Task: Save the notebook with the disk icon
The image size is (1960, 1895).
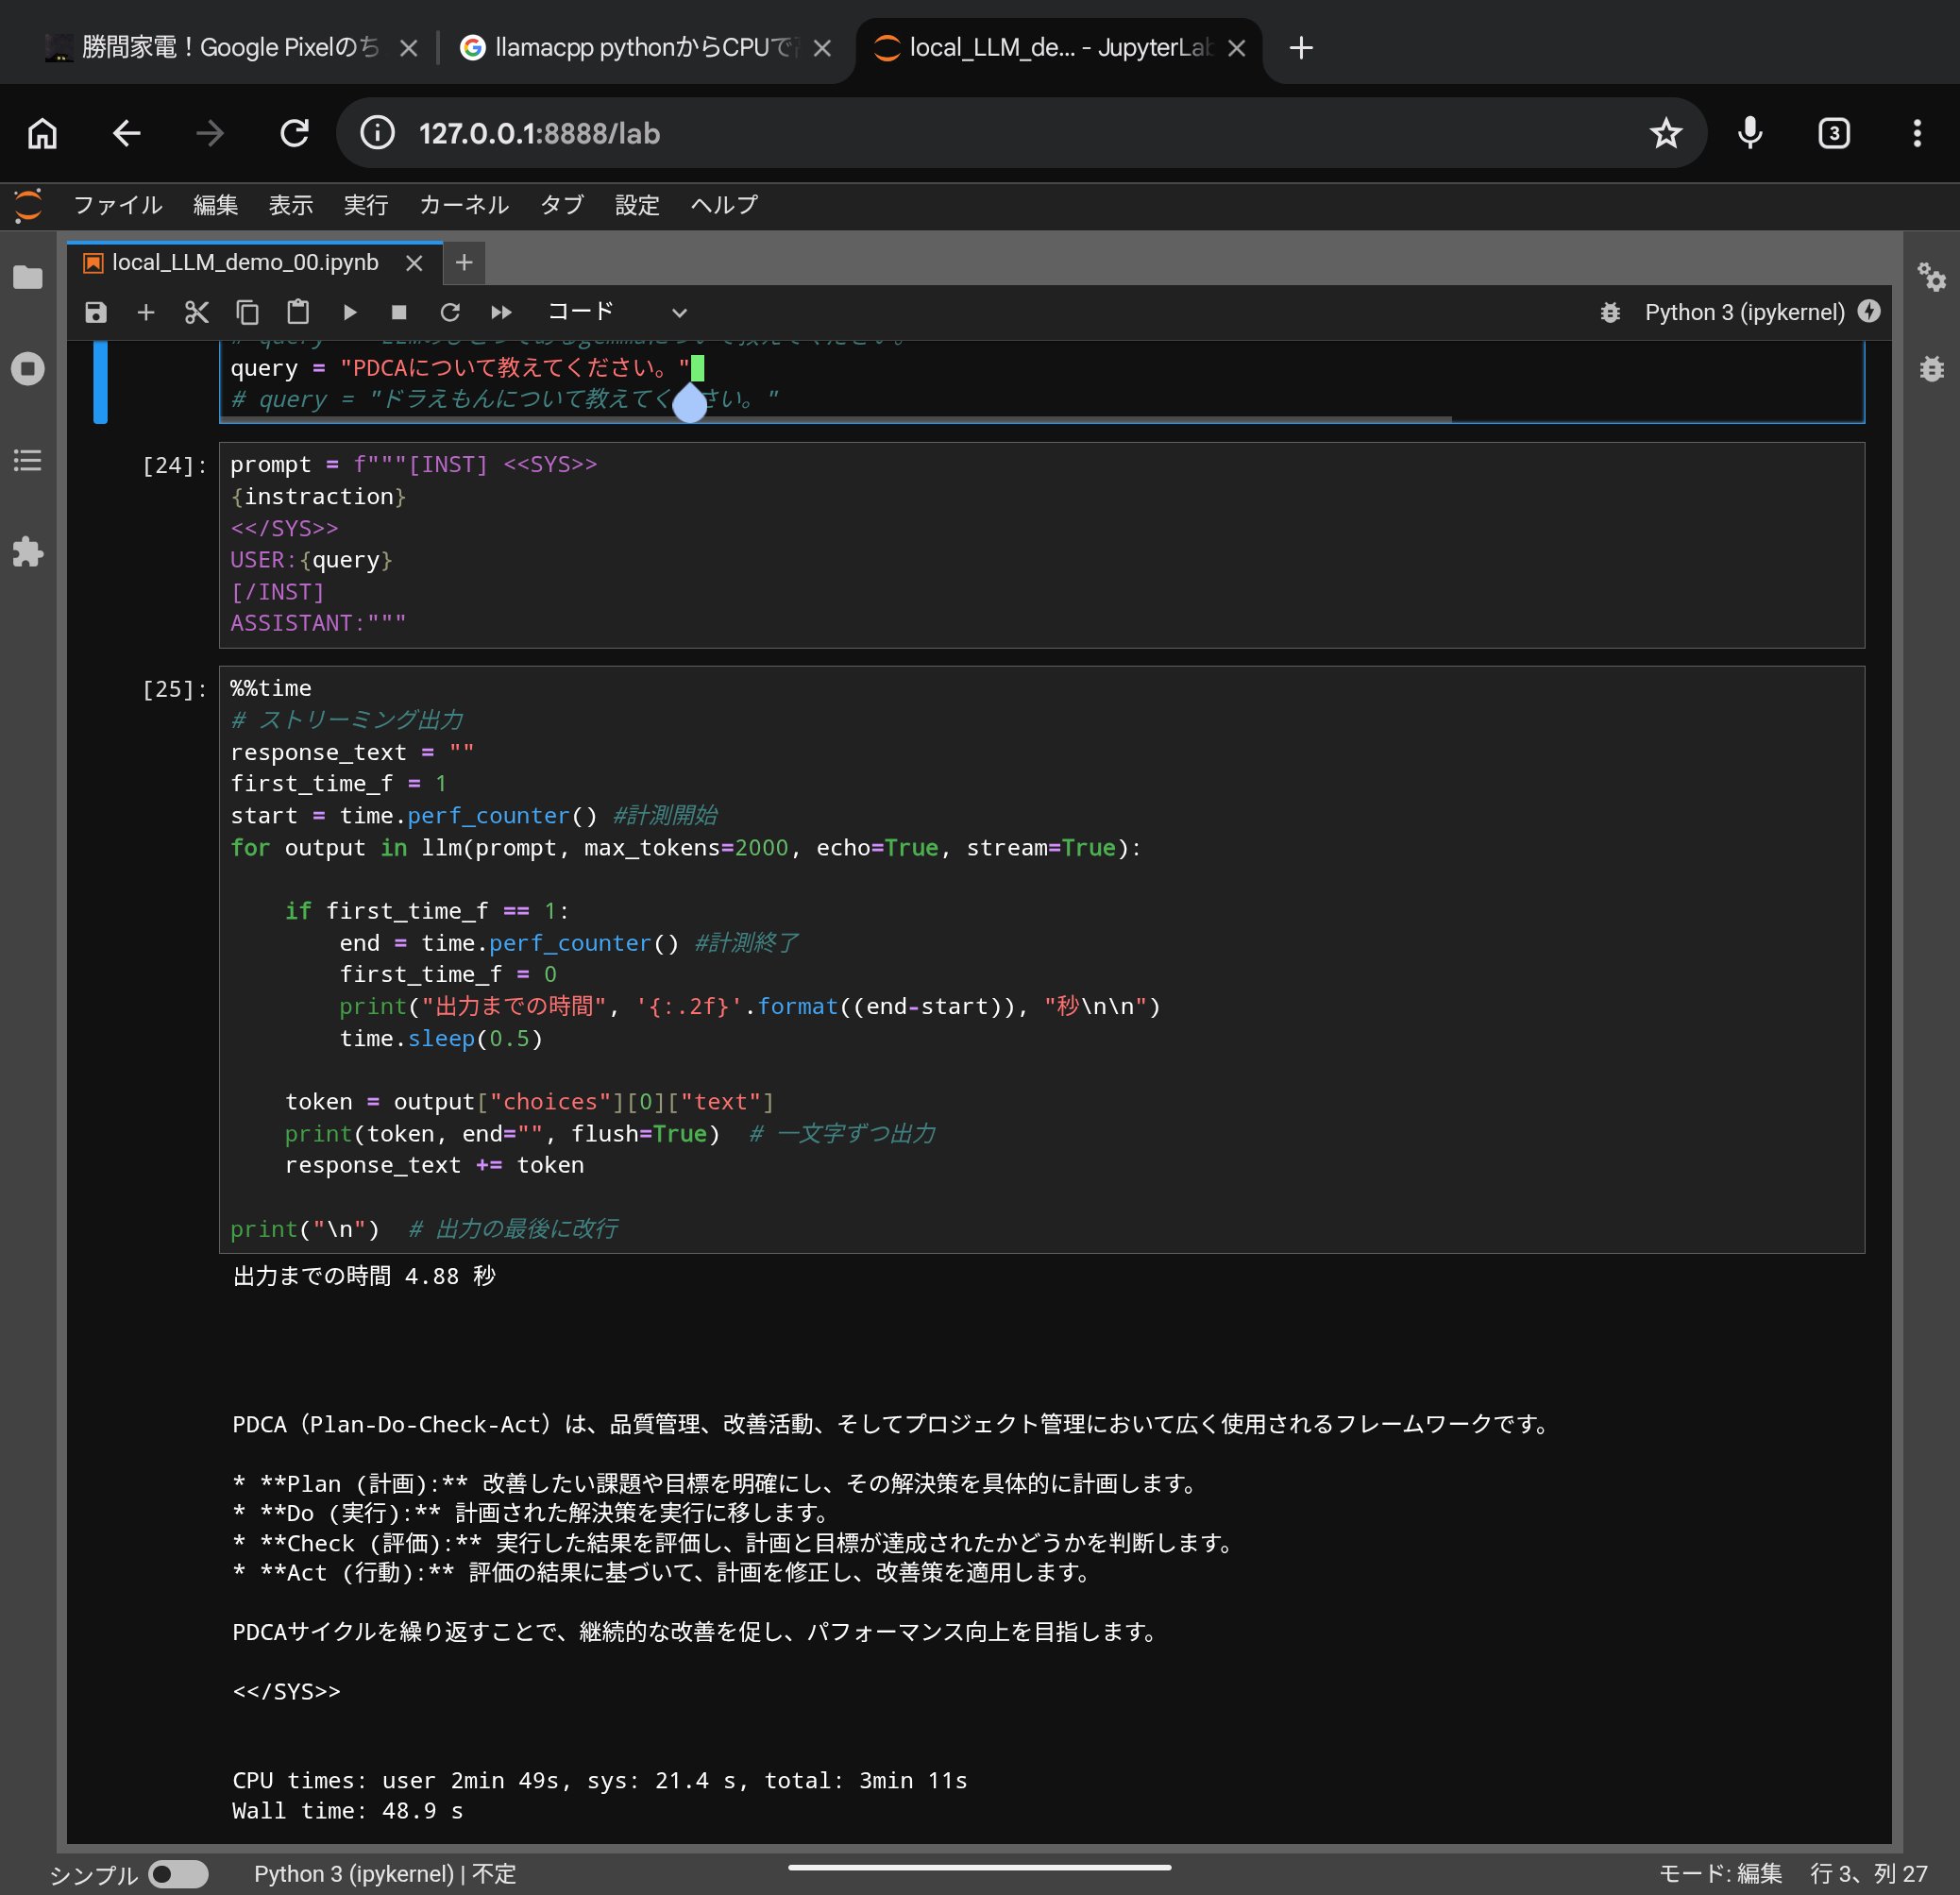Action: (95, 313)
